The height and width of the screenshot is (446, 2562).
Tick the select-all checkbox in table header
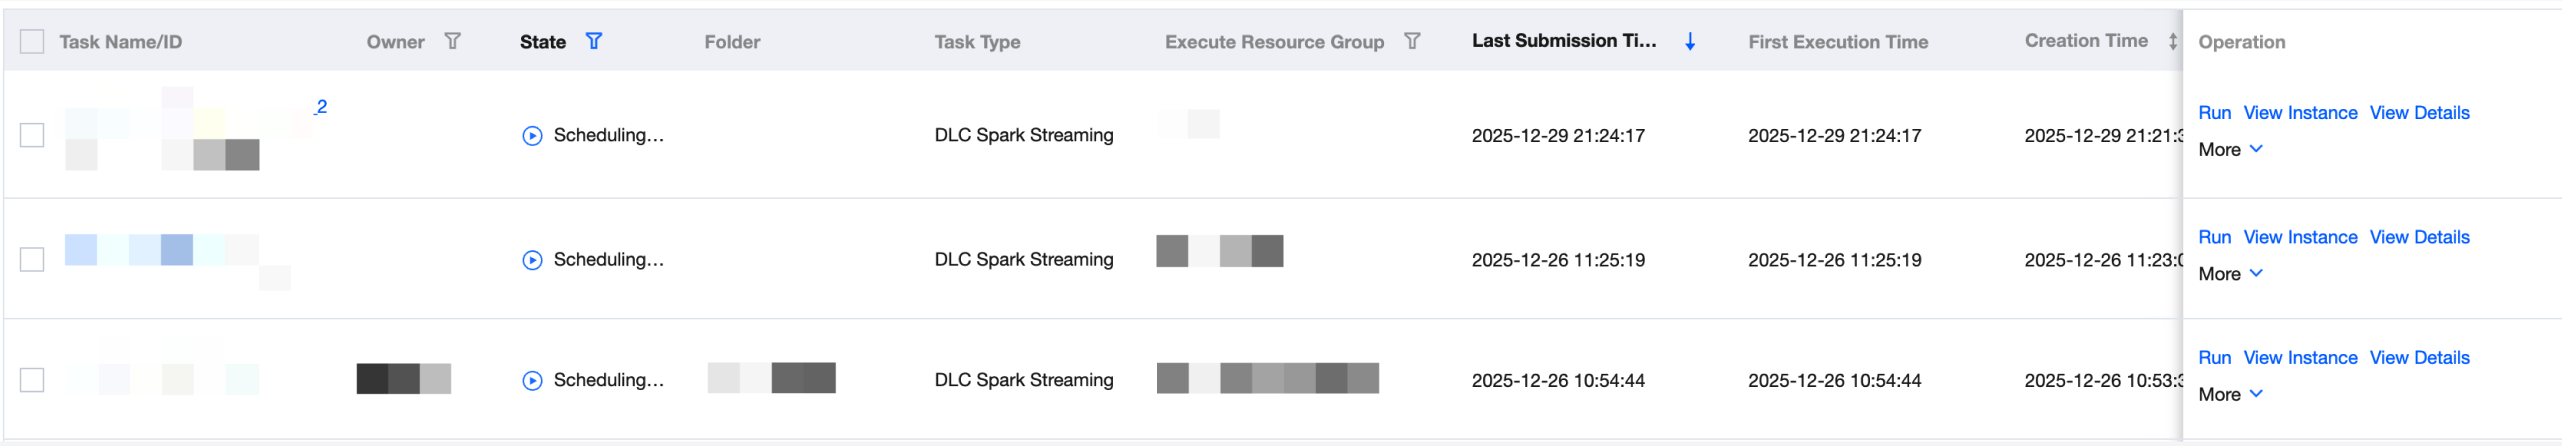click(x=32, y=41)
